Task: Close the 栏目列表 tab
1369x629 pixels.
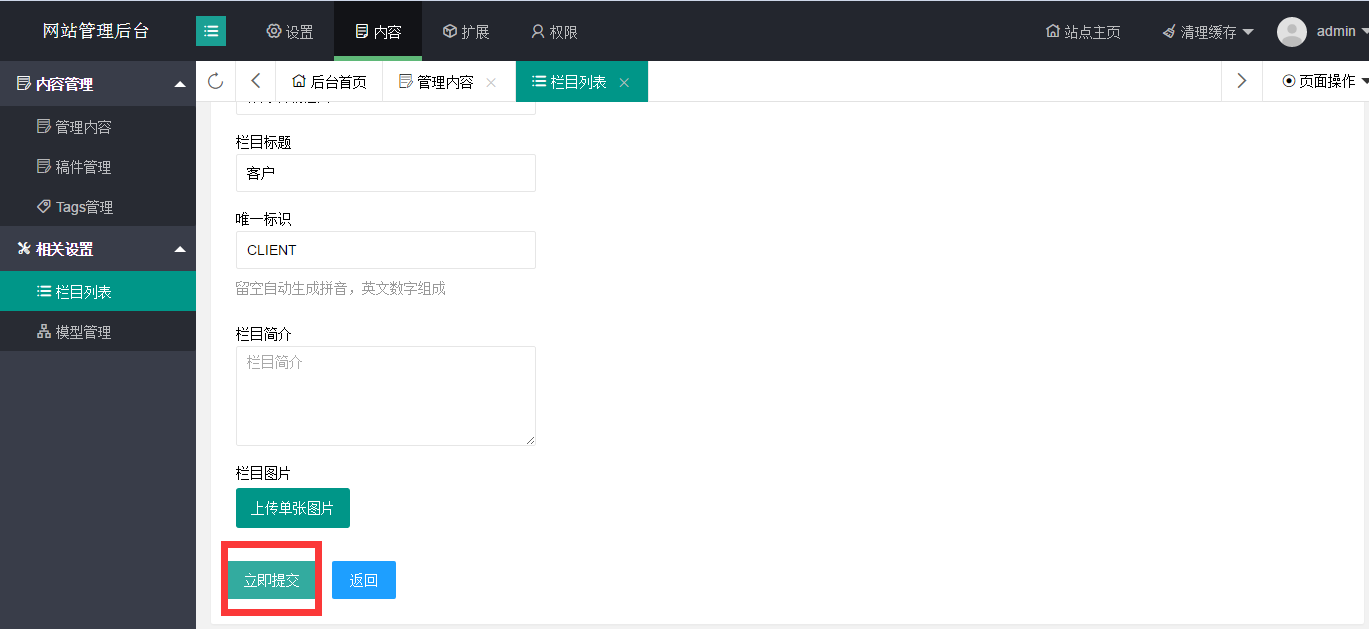Action: (x=624, y=83)
